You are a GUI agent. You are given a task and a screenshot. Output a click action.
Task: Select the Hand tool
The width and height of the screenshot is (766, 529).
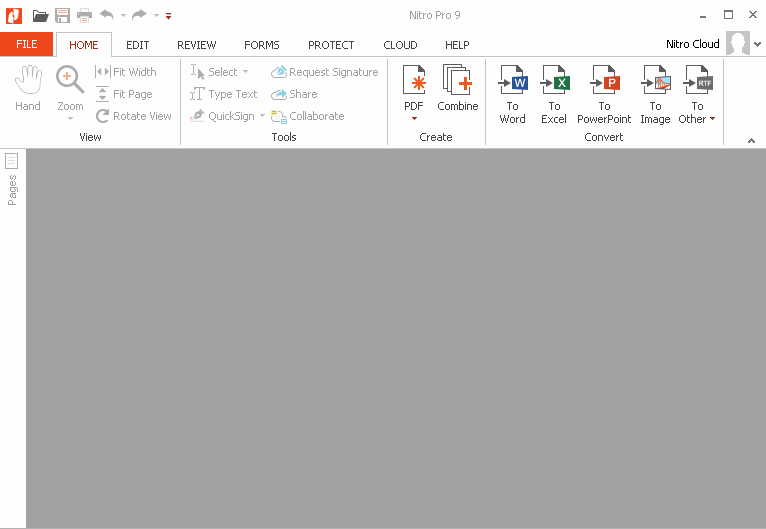point(28,88)
